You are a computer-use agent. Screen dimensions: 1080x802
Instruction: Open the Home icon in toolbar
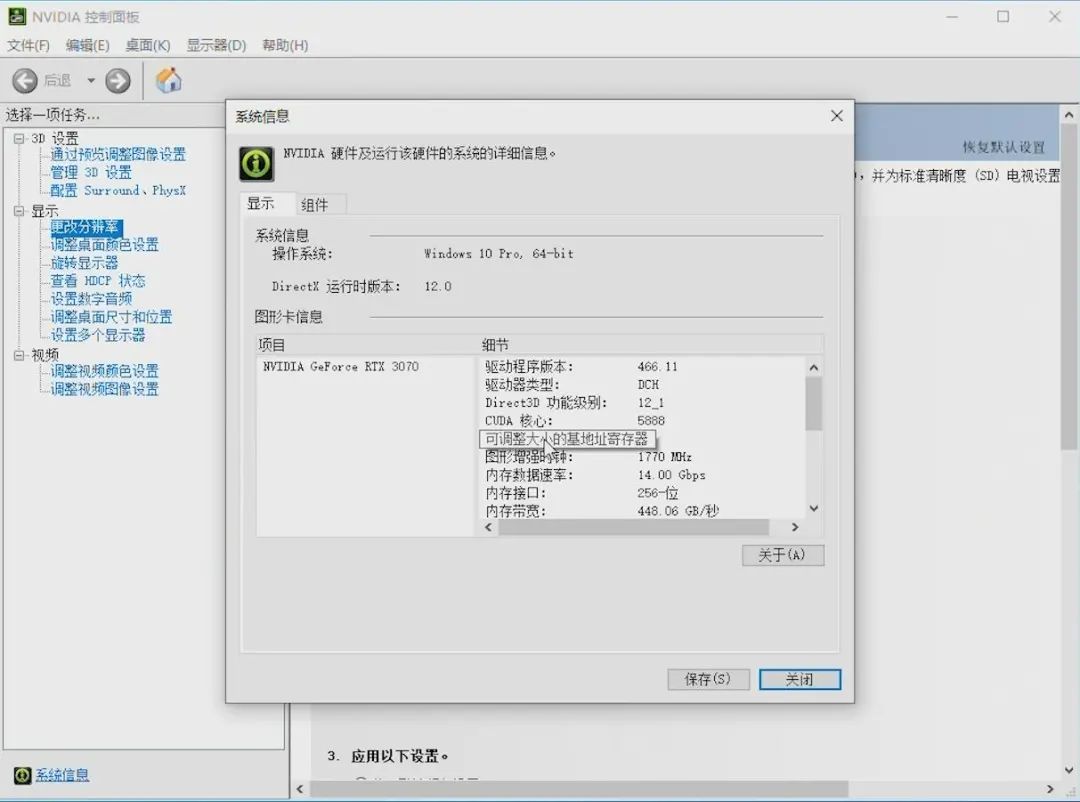tap(168, 80)
